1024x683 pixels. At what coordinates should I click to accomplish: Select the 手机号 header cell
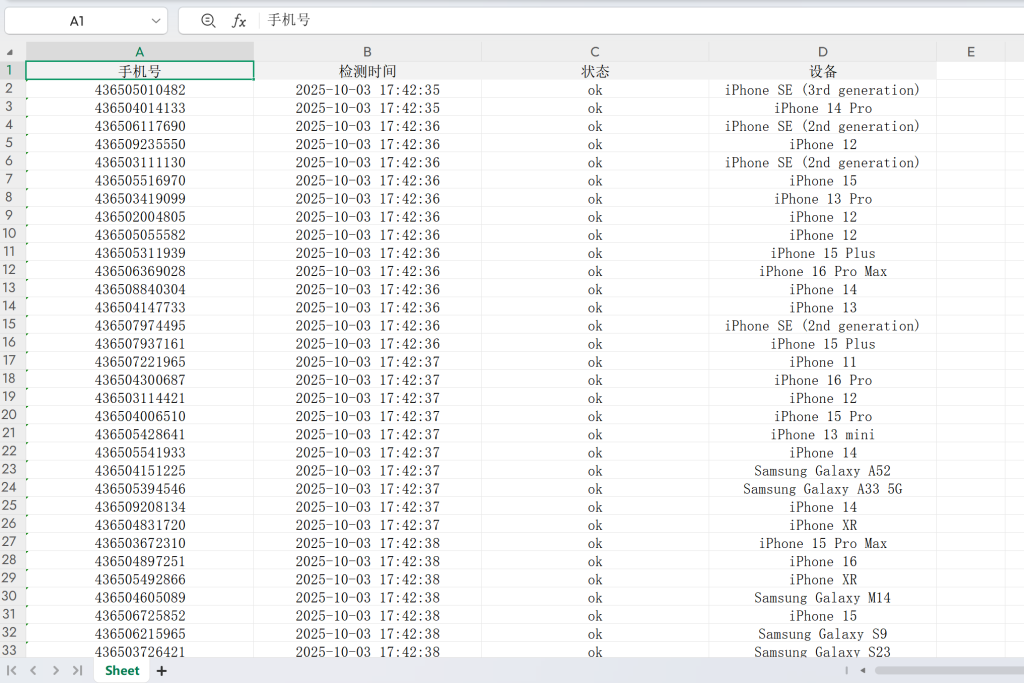pos(140,71)
